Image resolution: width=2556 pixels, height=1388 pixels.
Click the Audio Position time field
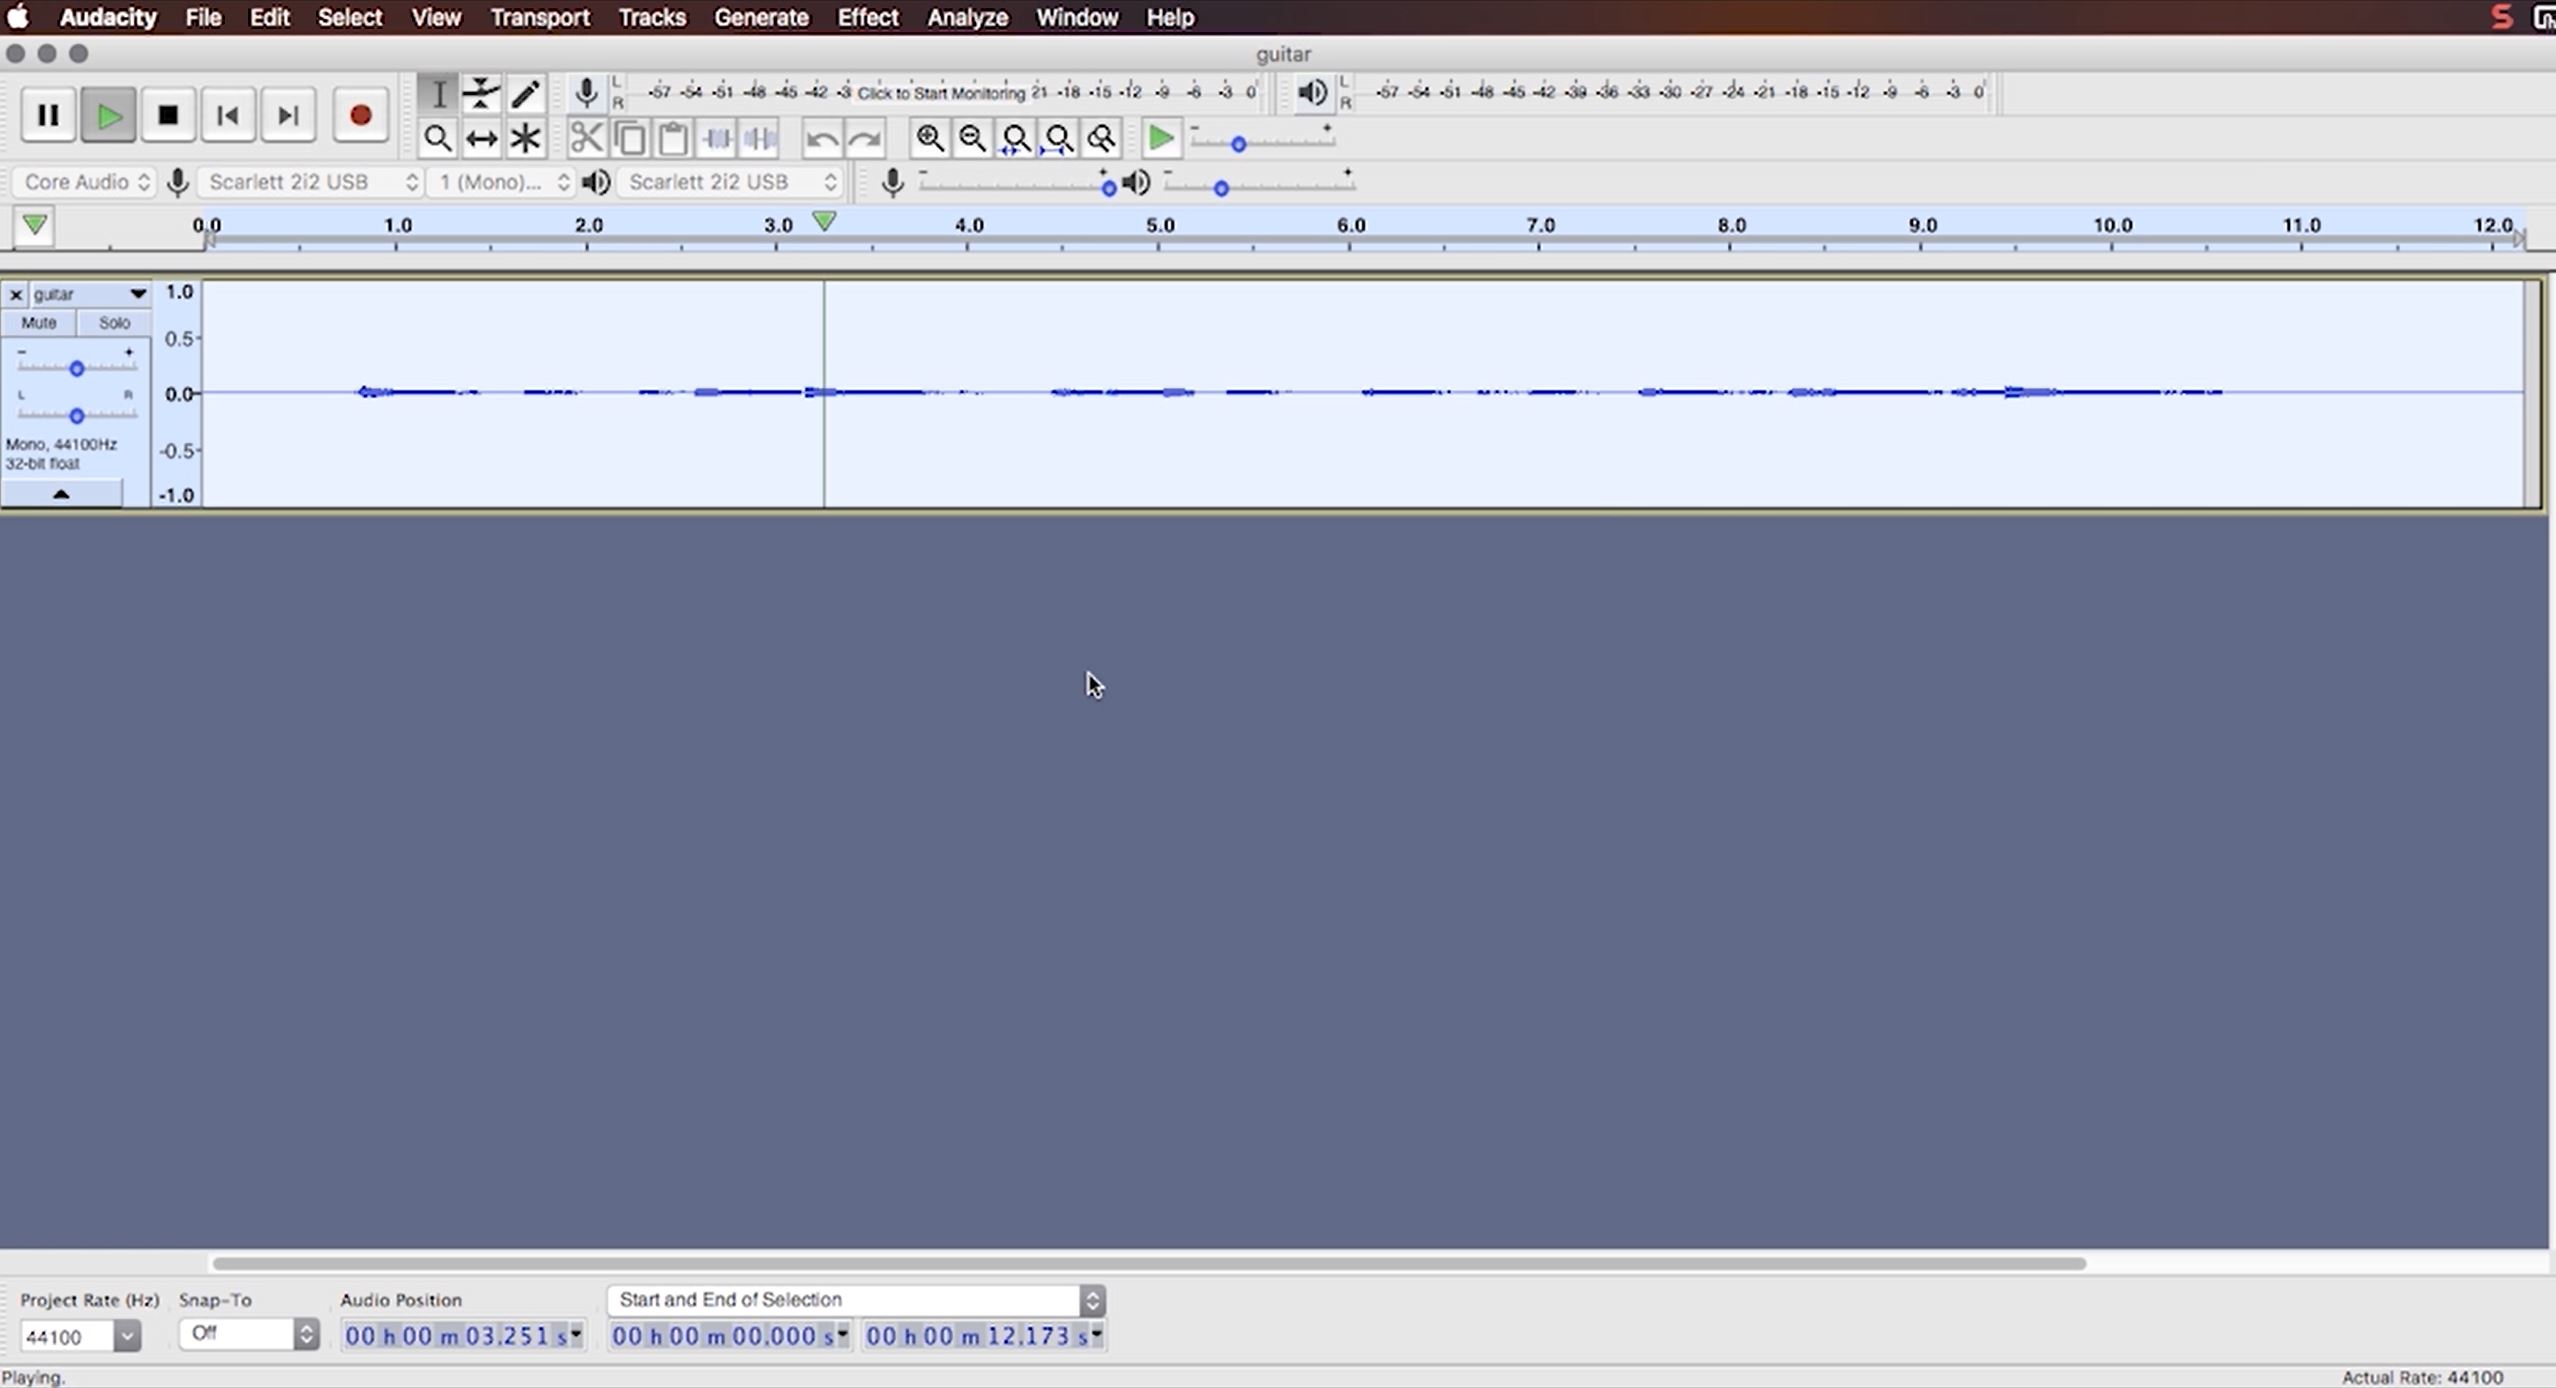click(460, 1336)
